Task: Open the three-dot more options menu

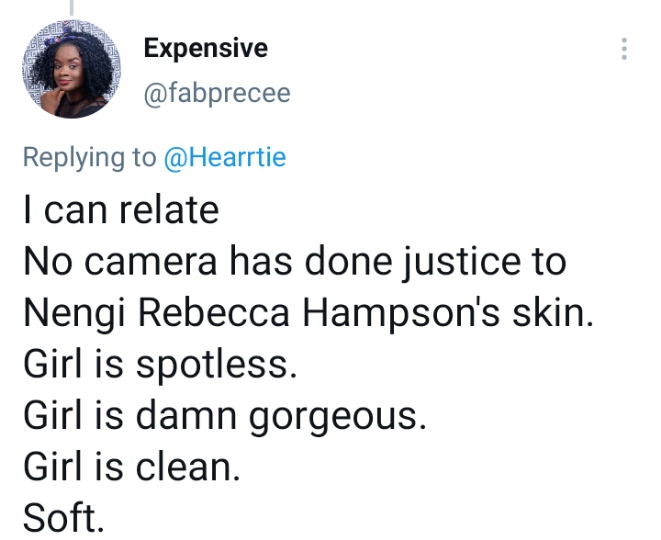Action: pyautogui.click(x=624, y=49)
